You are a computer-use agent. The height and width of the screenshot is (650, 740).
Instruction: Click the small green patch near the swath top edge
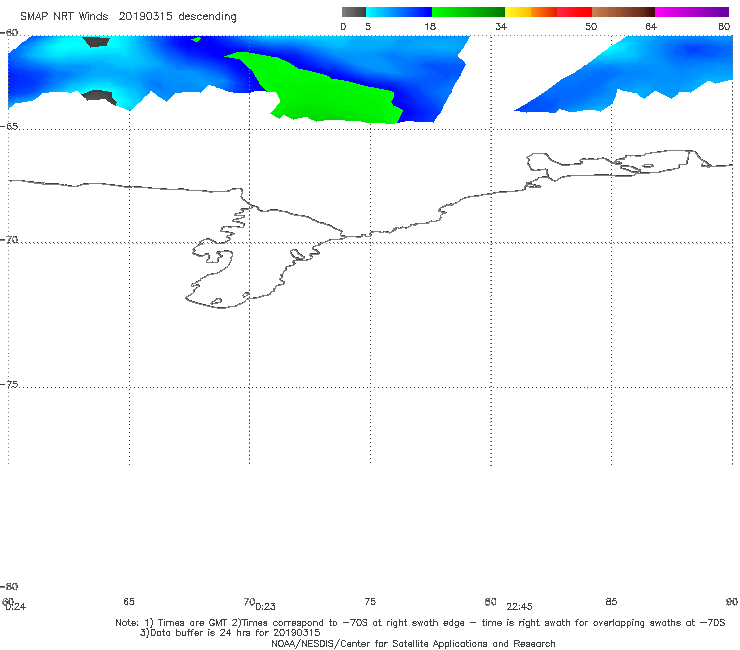coord(196,39)
